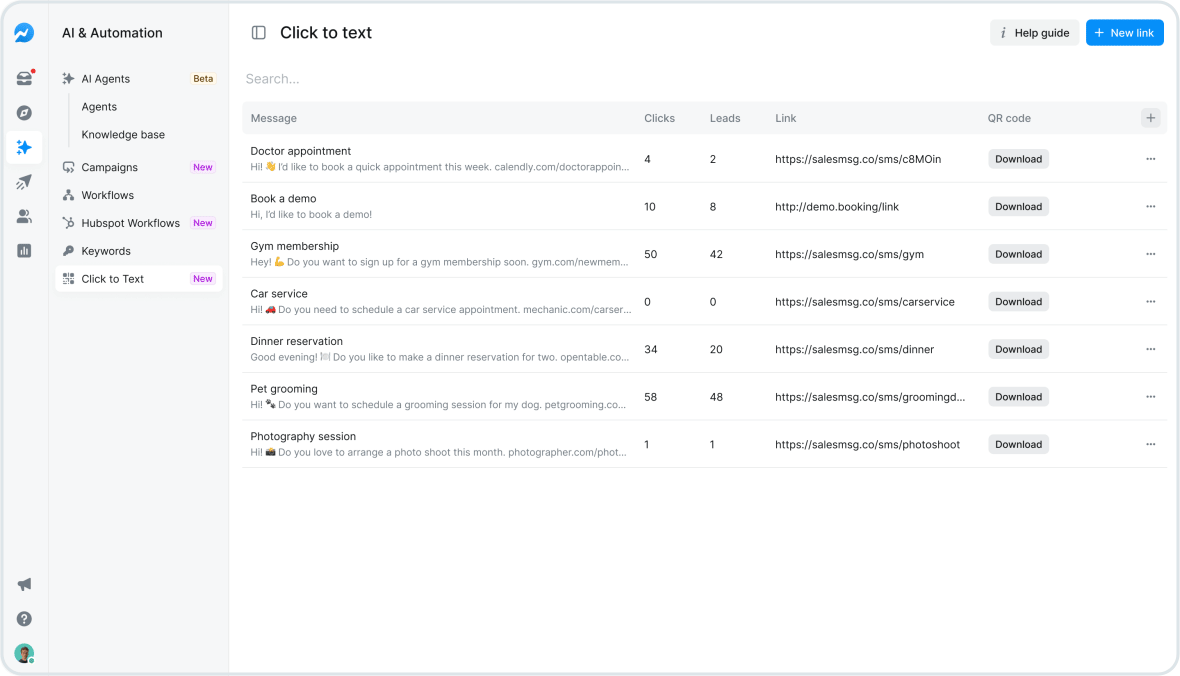1180x676 pixels.
Task: Select the compass icon in the left sidebar
Action: [x=24, y=112]
